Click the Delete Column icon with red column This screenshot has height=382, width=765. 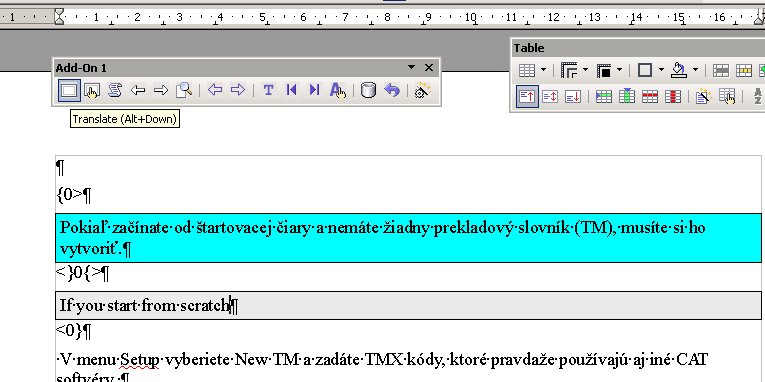coord(673,97)
